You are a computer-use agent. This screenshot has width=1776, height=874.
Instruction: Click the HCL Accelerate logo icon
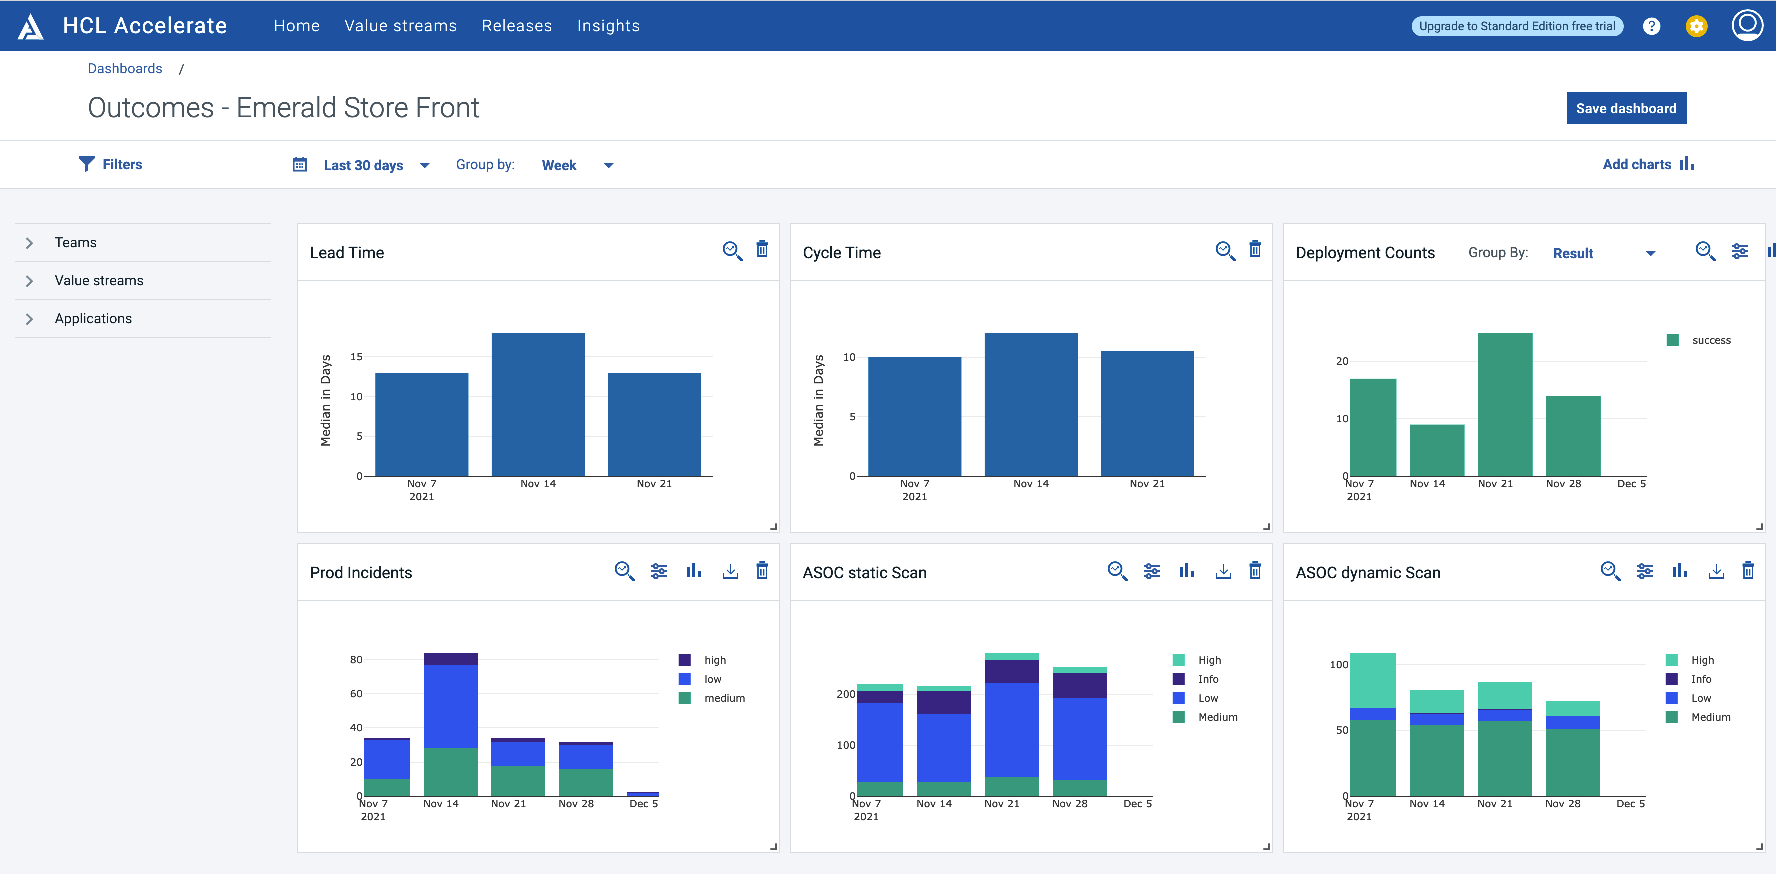pos(31,26)
